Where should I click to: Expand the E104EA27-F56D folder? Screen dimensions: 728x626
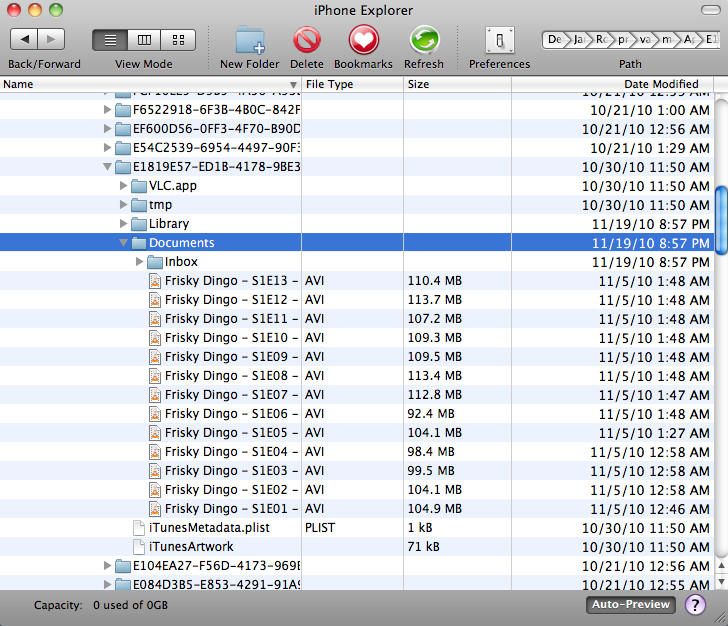[x=107, y=566]
